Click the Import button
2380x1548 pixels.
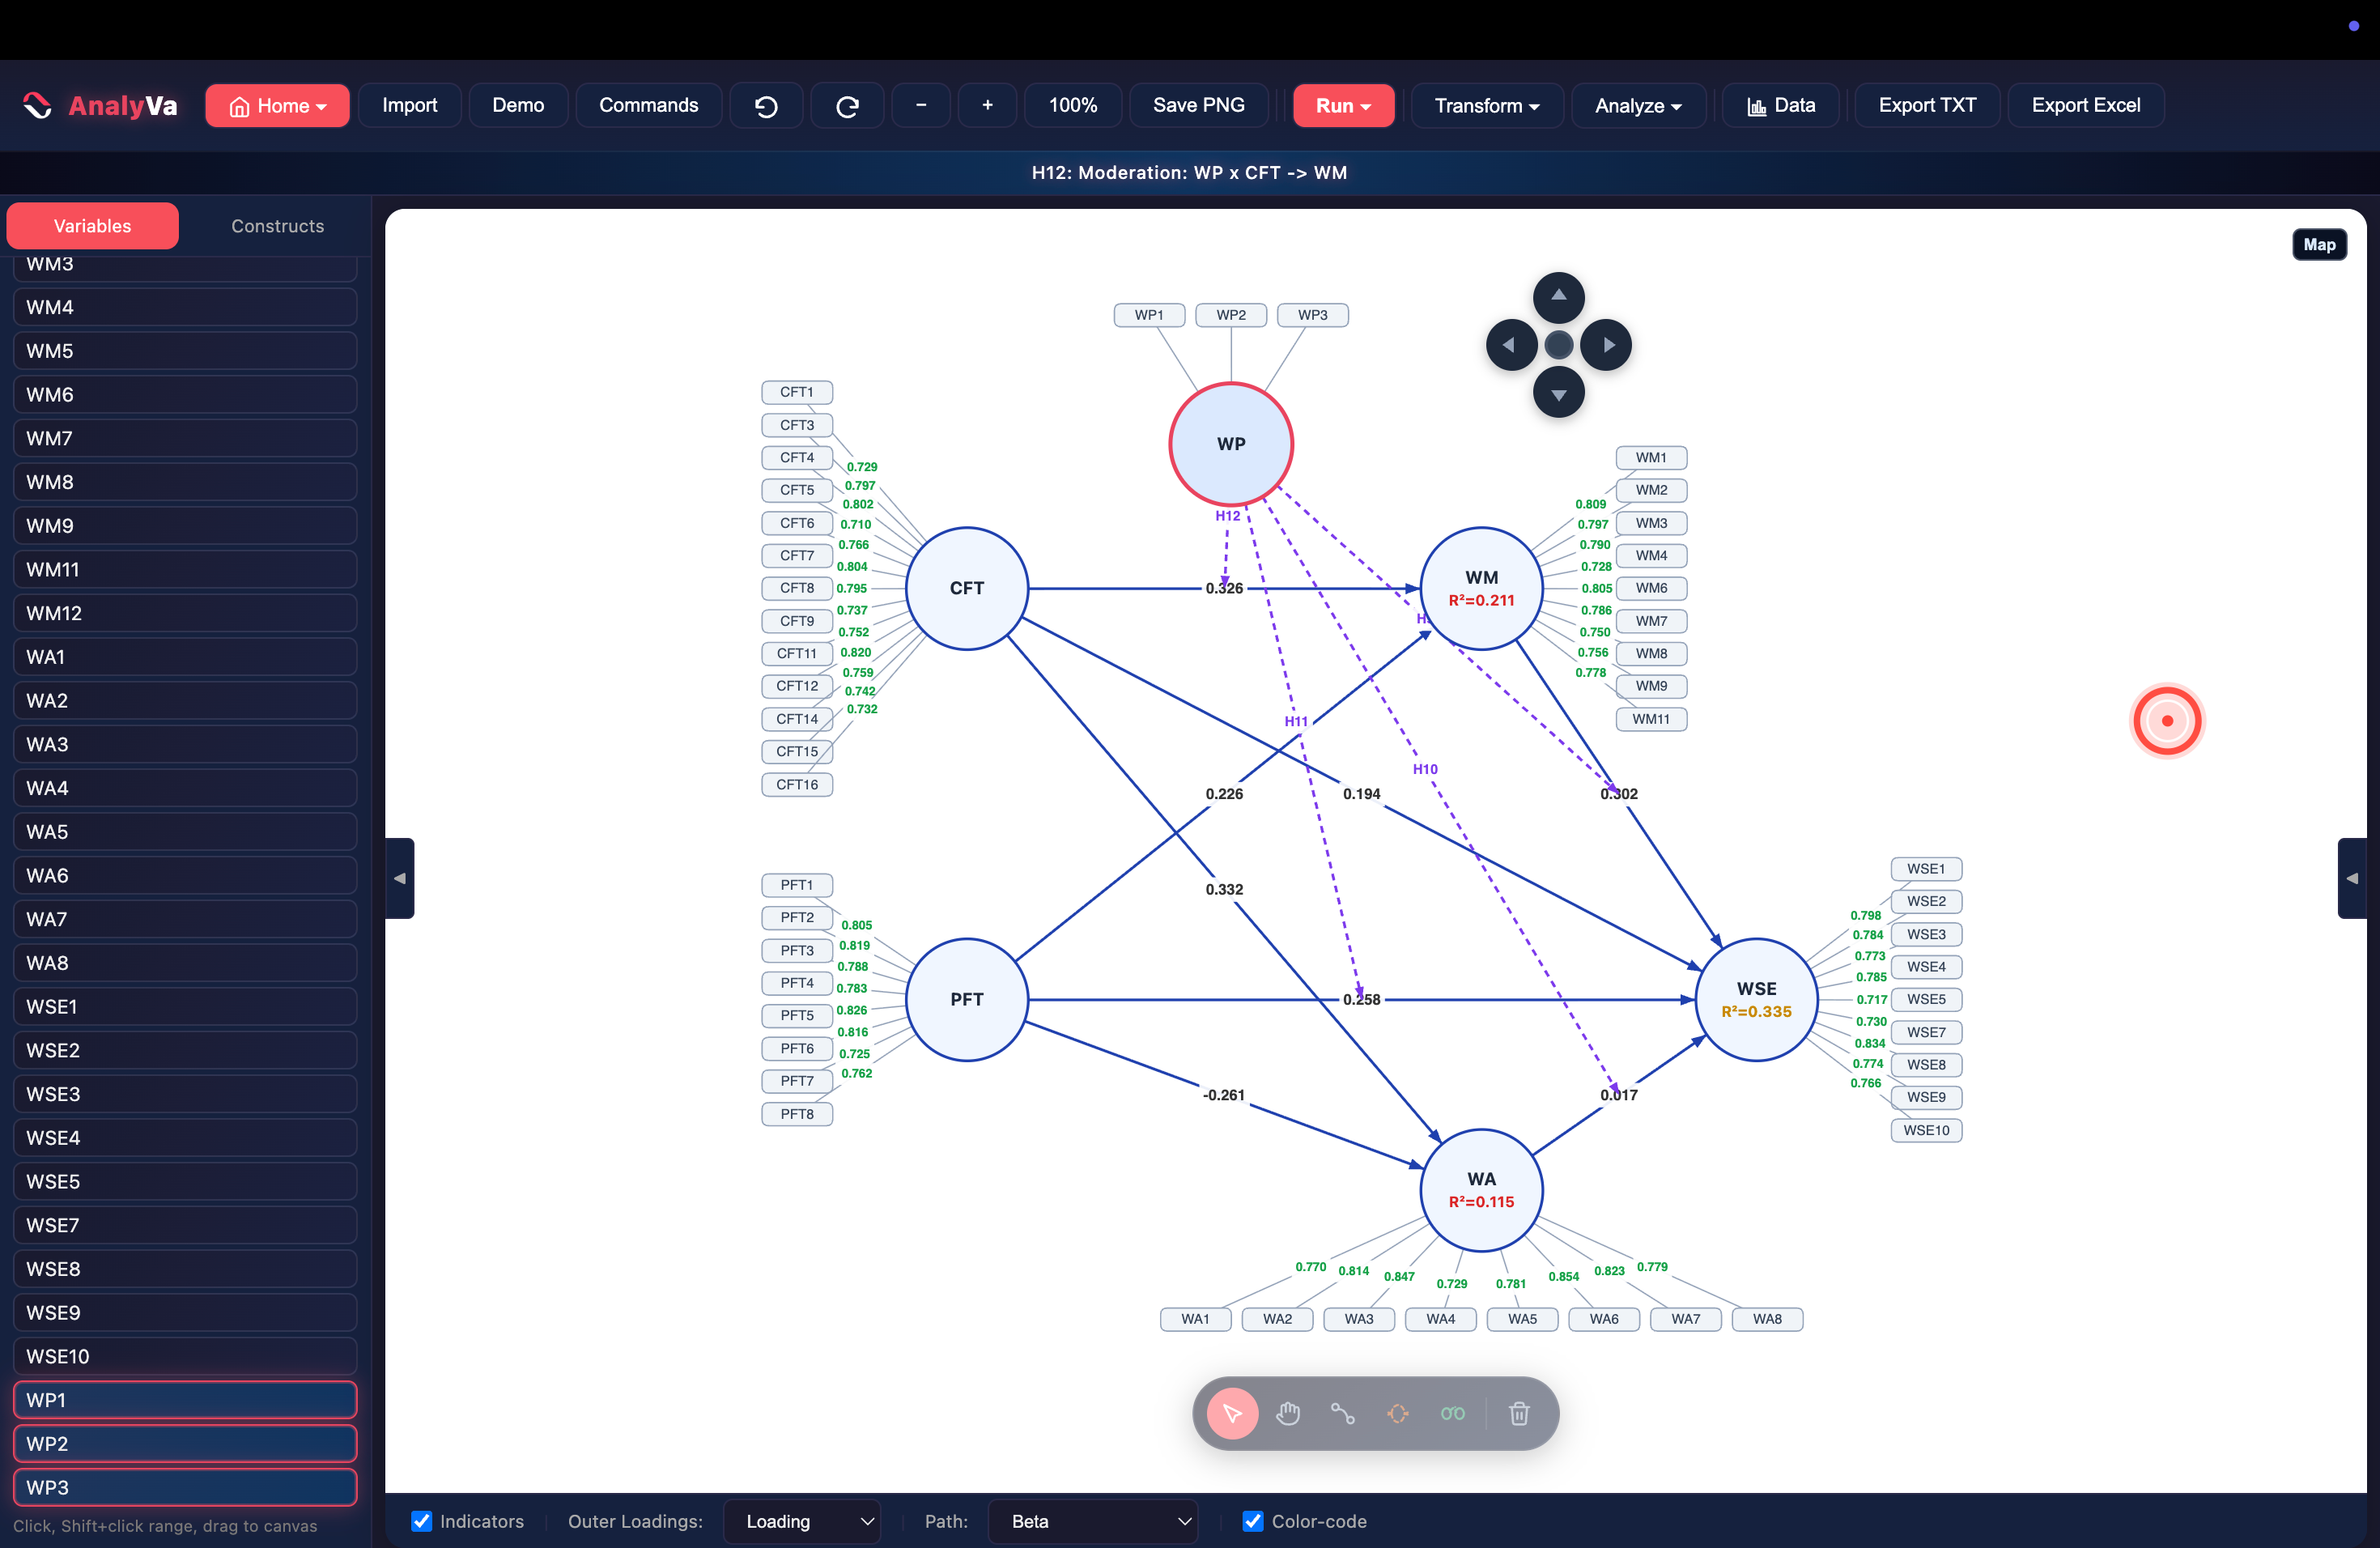click(x=410, y=106)
